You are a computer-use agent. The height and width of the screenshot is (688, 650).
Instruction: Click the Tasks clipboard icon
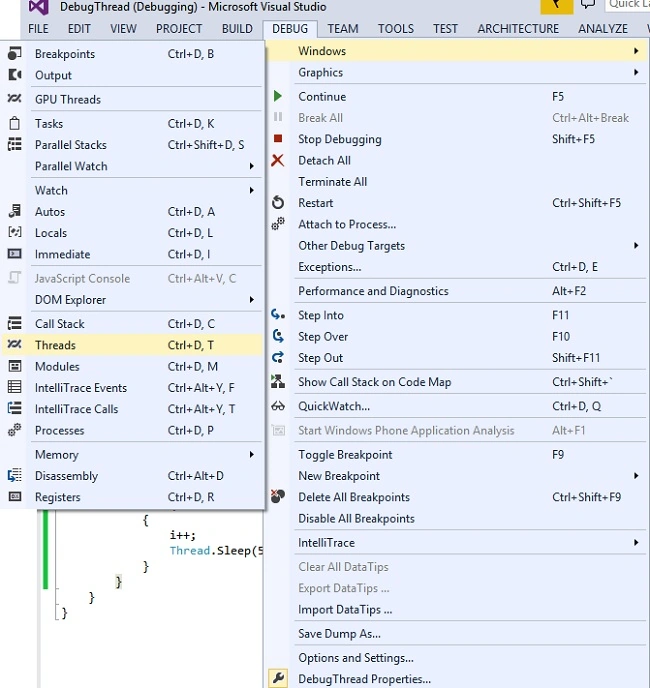click(14, 123)
